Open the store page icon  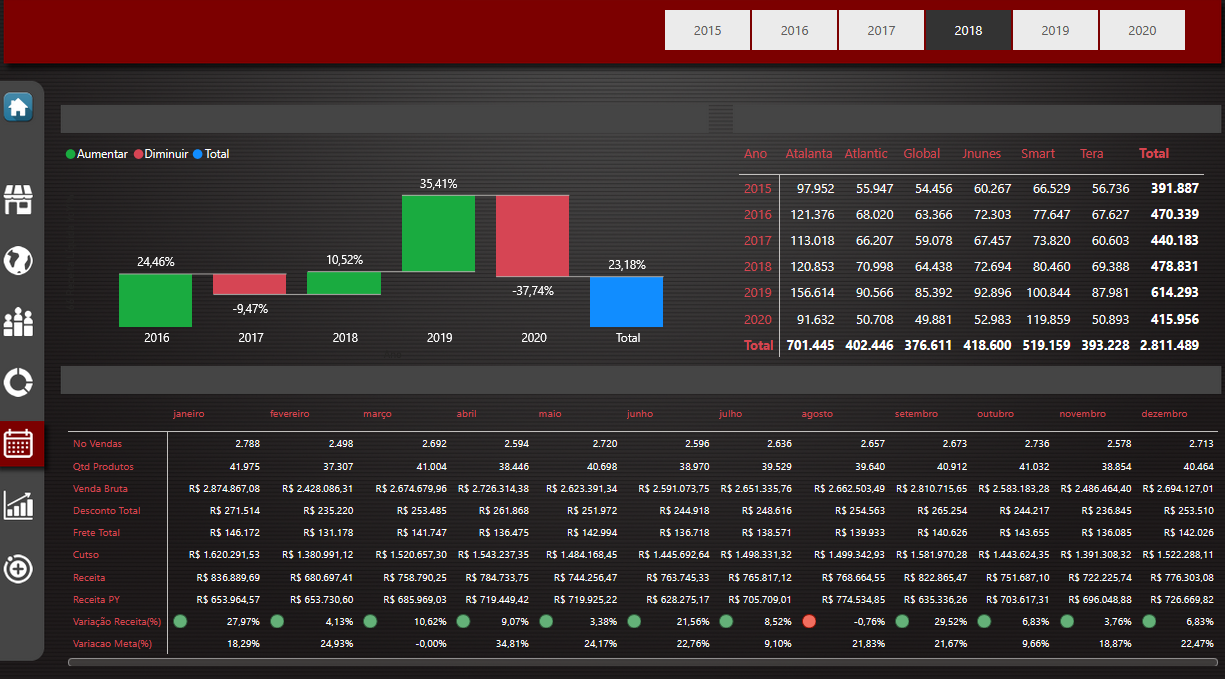18,199
